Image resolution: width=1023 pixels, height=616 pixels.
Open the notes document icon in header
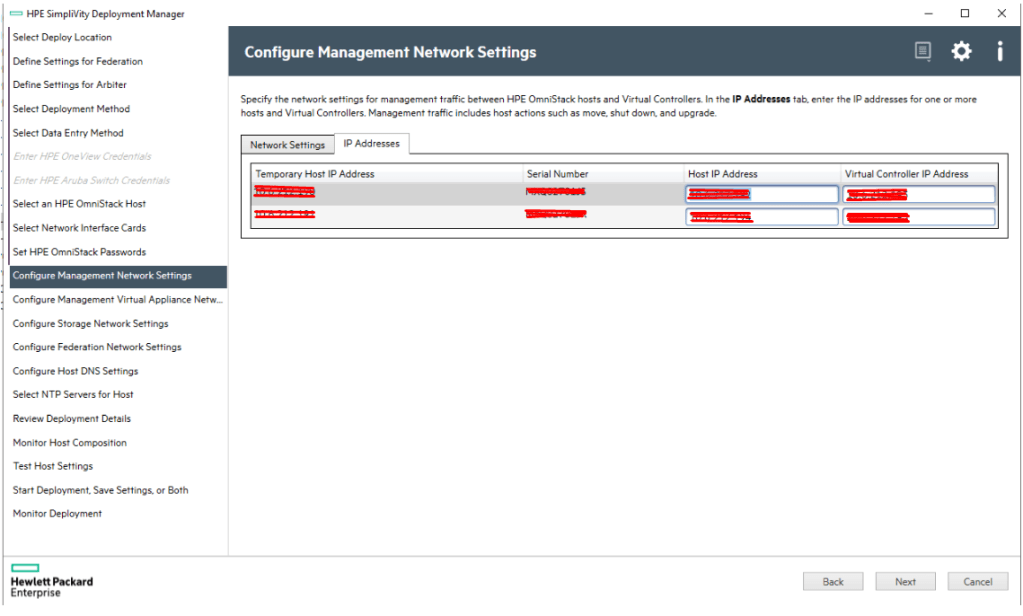click(923, 52)
